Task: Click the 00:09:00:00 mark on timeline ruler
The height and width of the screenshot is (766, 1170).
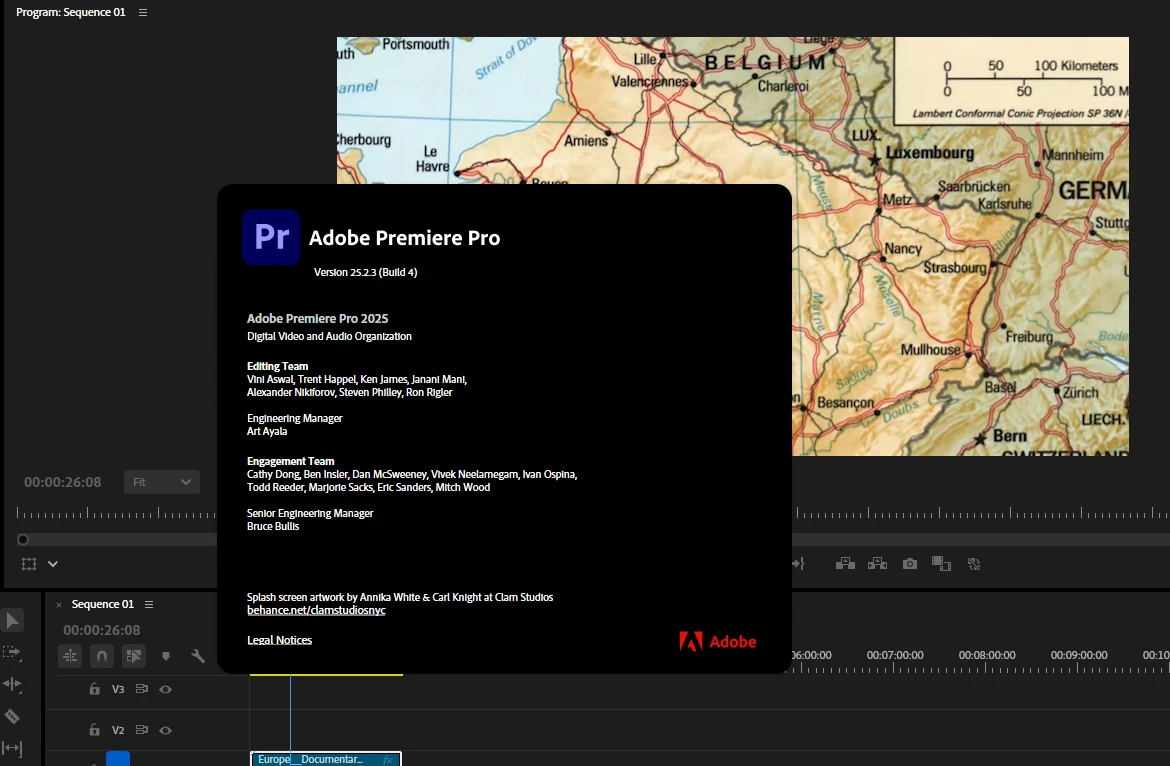Action: [x=1079, y=656]
